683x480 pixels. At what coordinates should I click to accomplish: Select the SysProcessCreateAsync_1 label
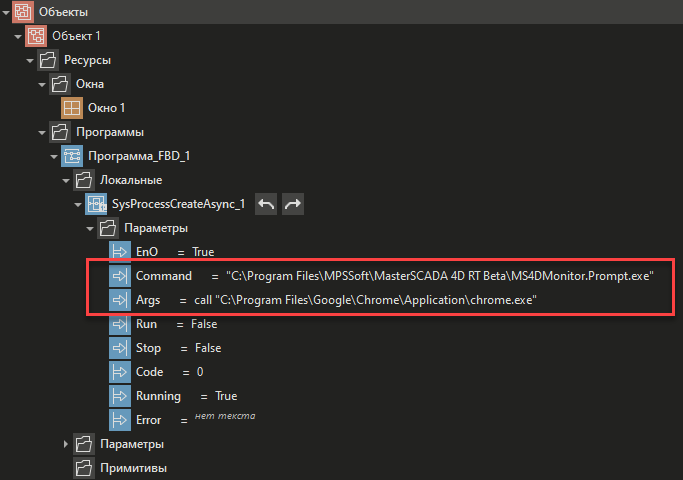pos(179,204)
